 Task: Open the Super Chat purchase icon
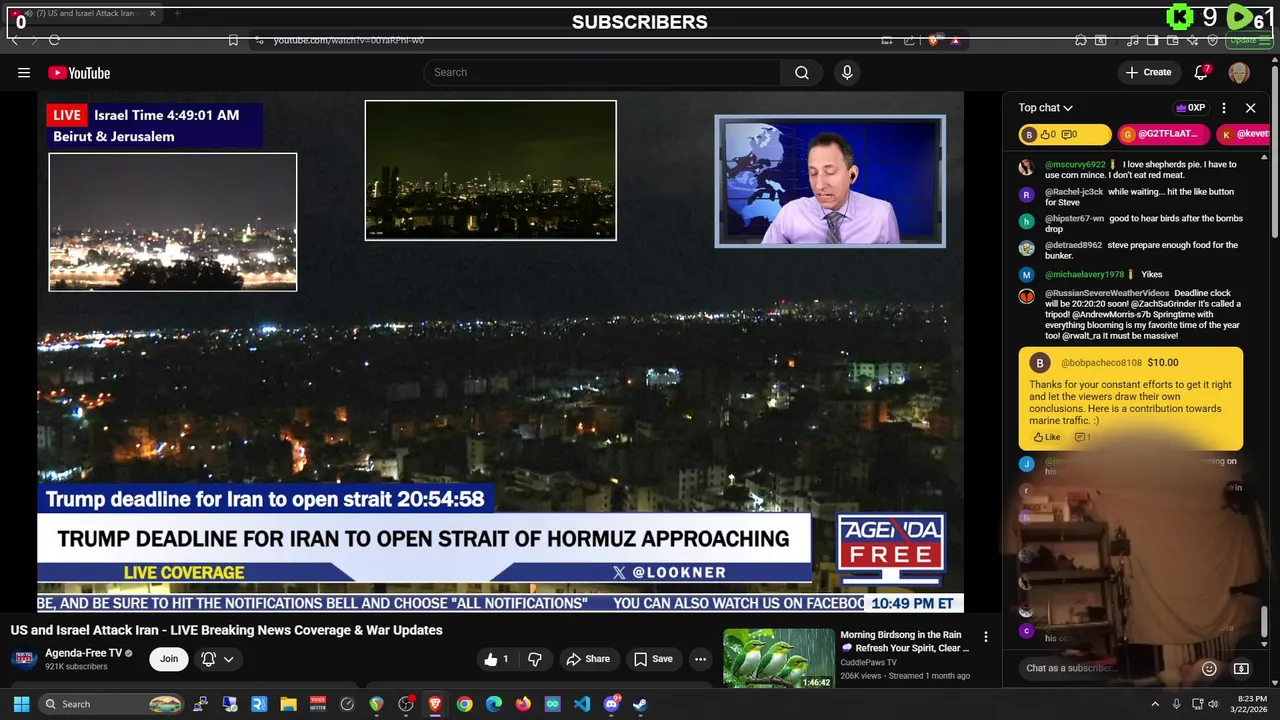coord(1241,668)
